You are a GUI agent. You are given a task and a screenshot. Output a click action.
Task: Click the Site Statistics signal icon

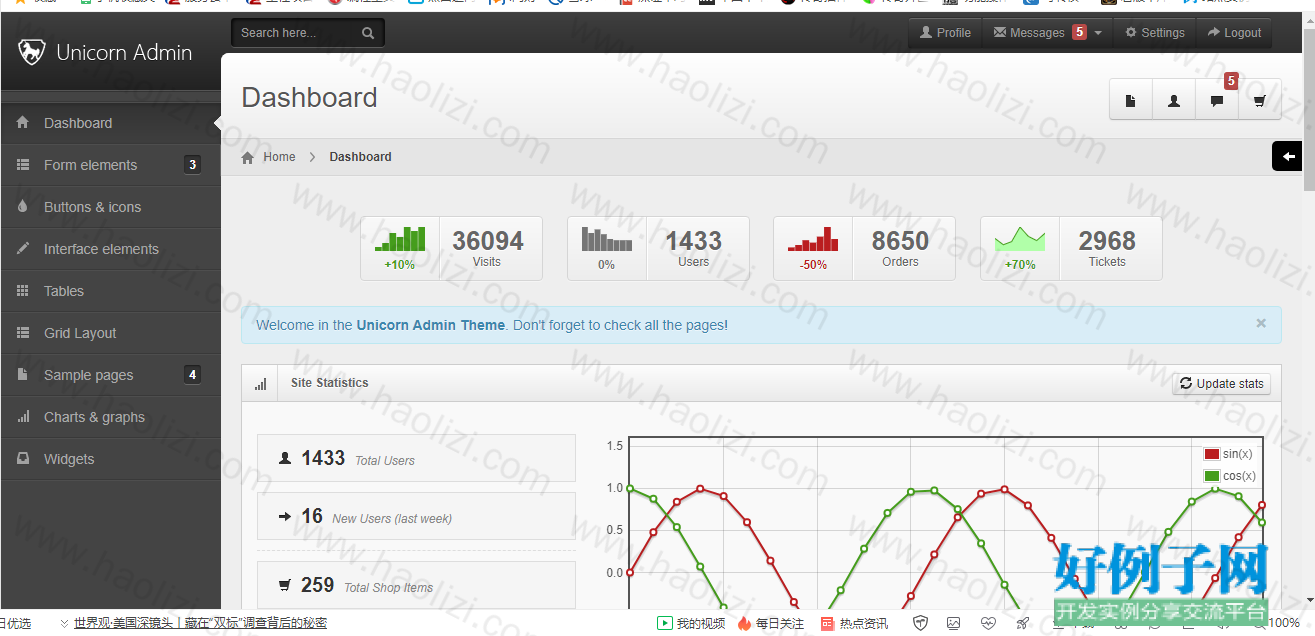pyautogui.click(x=260, y=384)
